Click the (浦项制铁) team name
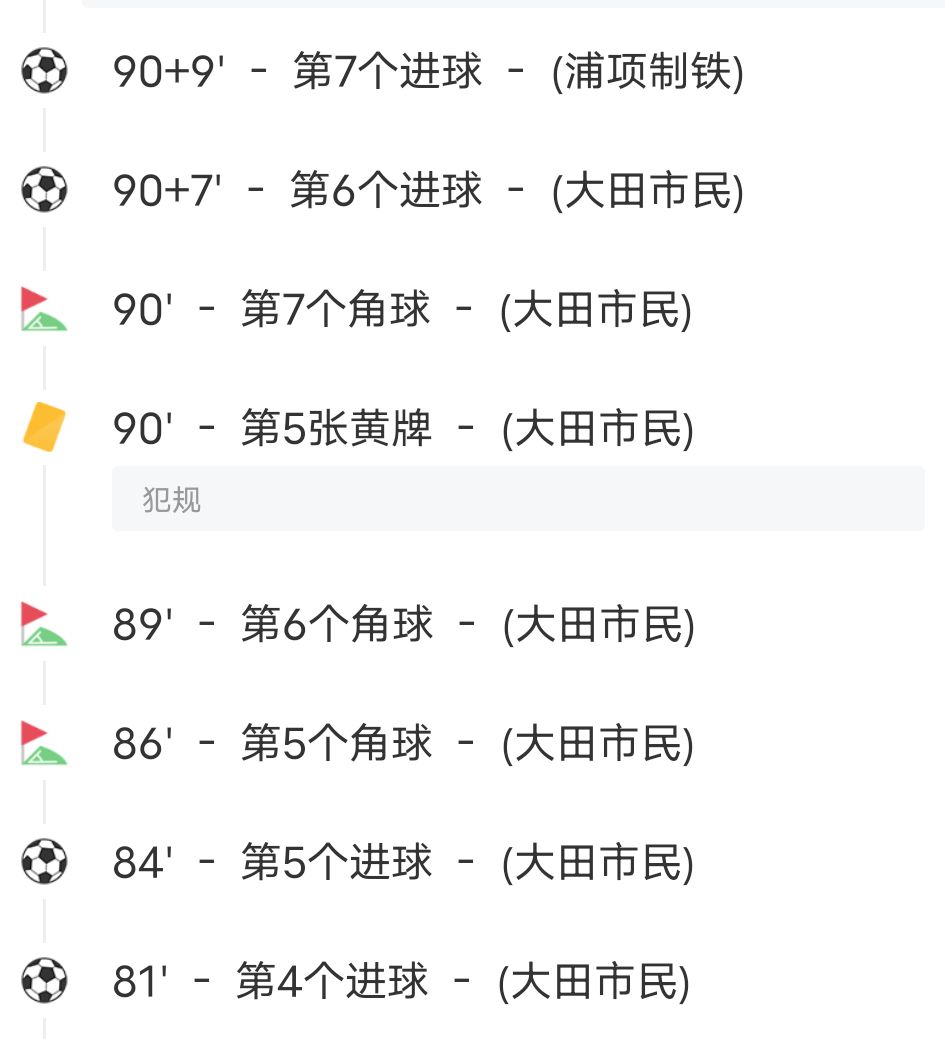The image size is (945, 1039). coord(648,72)
